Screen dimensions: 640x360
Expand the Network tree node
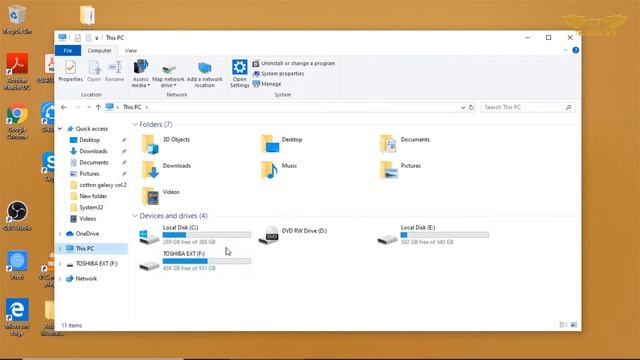pos(60,278)
